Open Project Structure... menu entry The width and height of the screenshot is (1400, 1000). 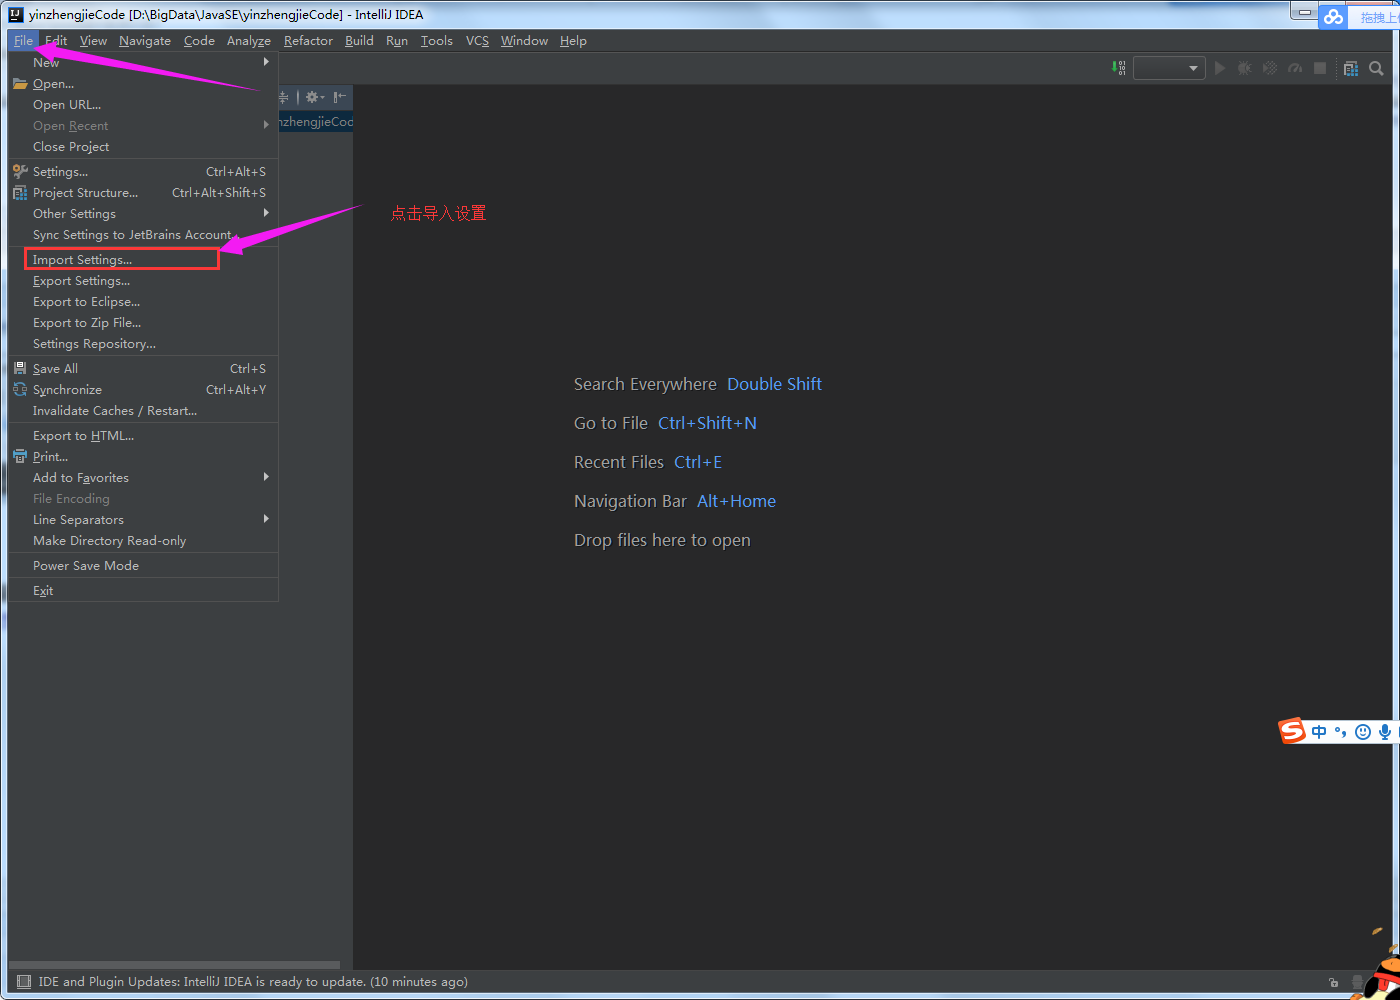[143, 192]
